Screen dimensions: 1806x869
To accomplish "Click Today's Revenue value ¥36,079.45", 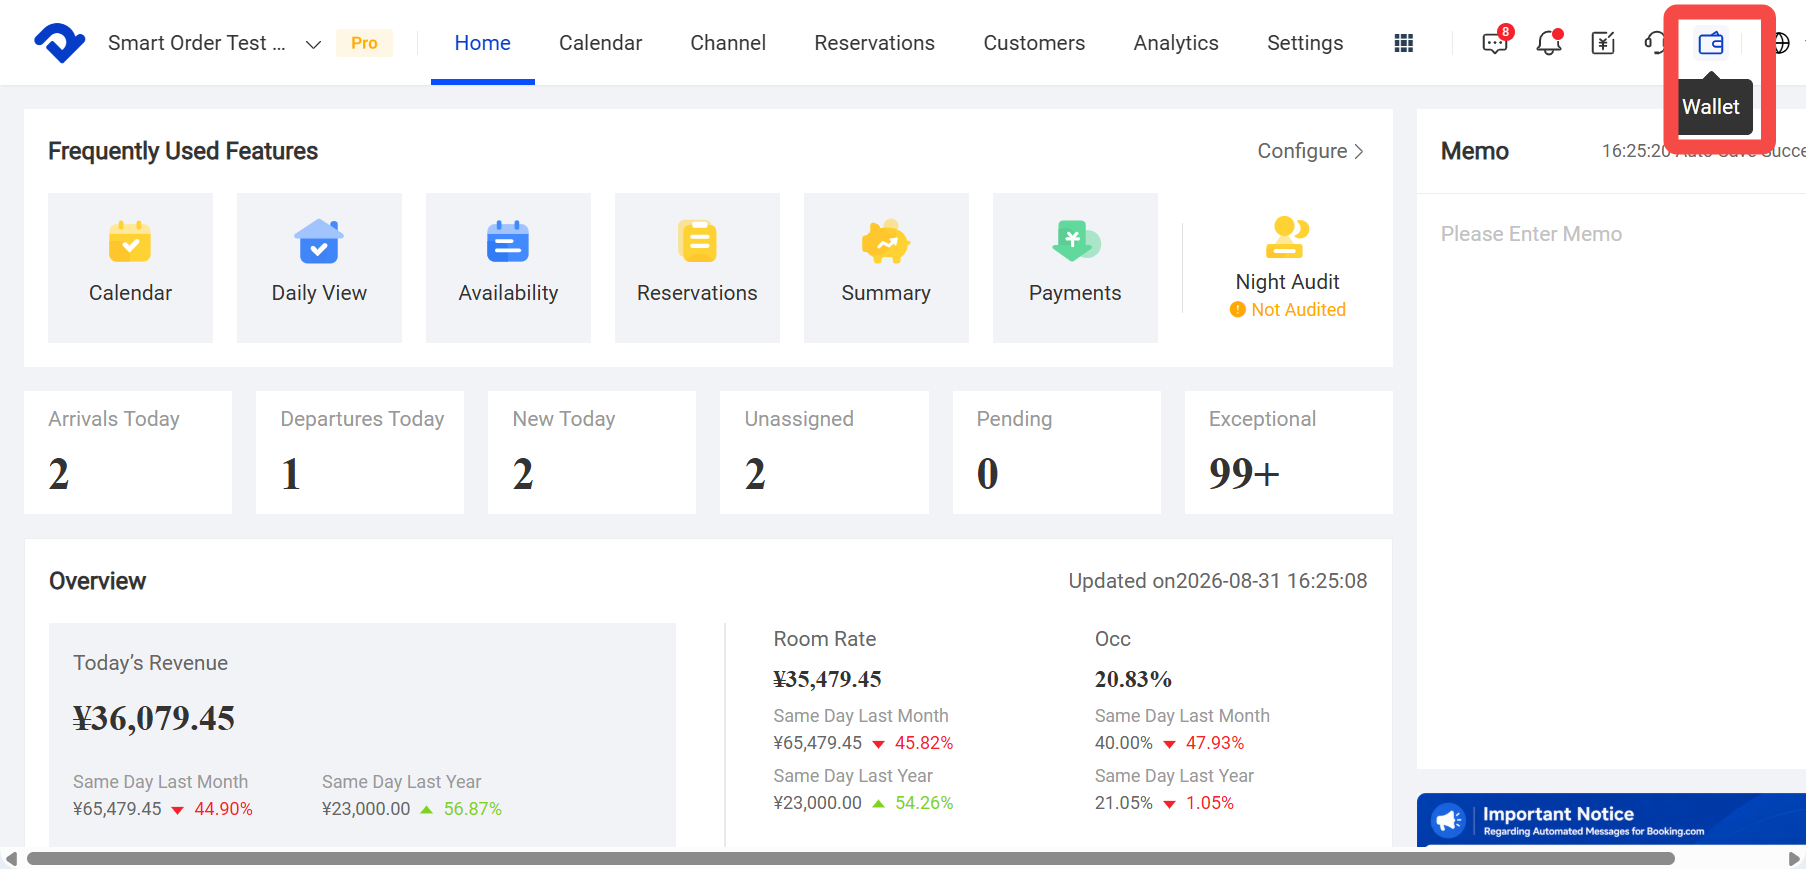I will tap(154, 718).
